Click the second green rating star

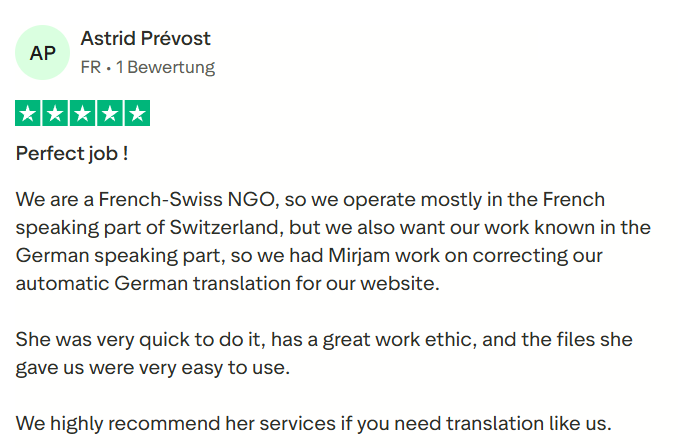[x=55, y=113]
